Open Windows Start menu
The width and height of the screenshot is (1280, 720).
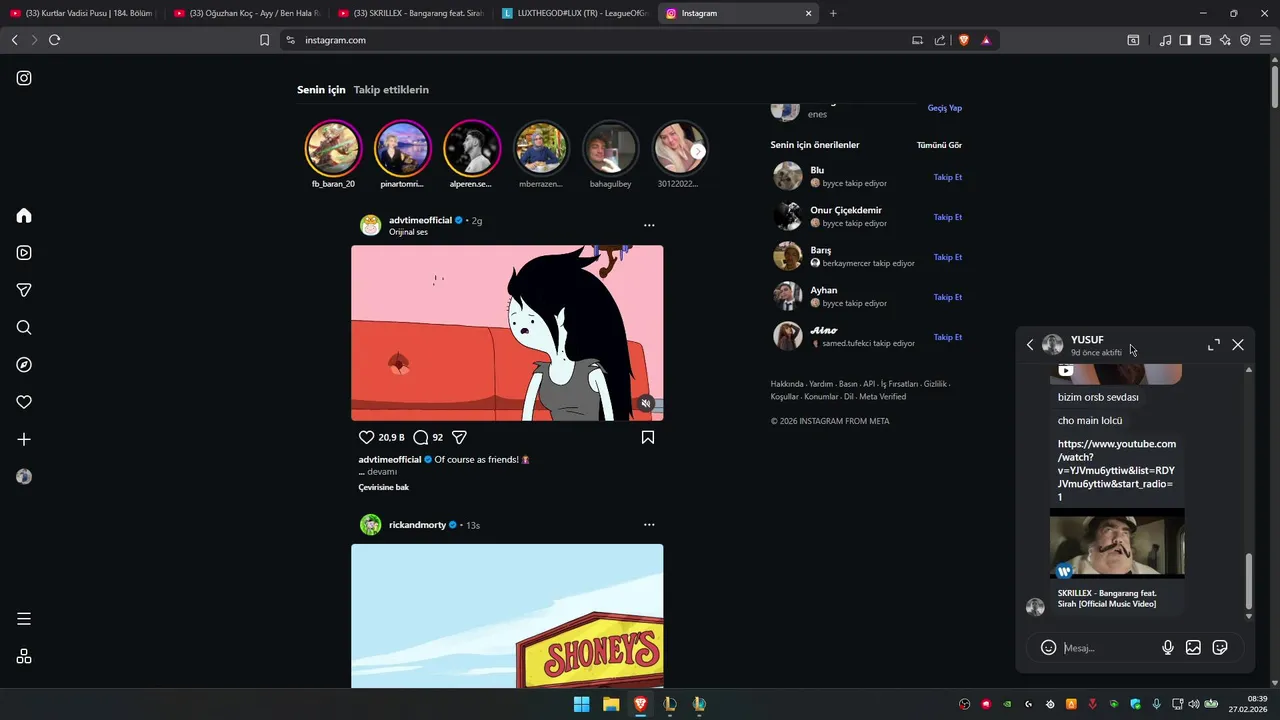pyautogui.click(x=581, y=704)
